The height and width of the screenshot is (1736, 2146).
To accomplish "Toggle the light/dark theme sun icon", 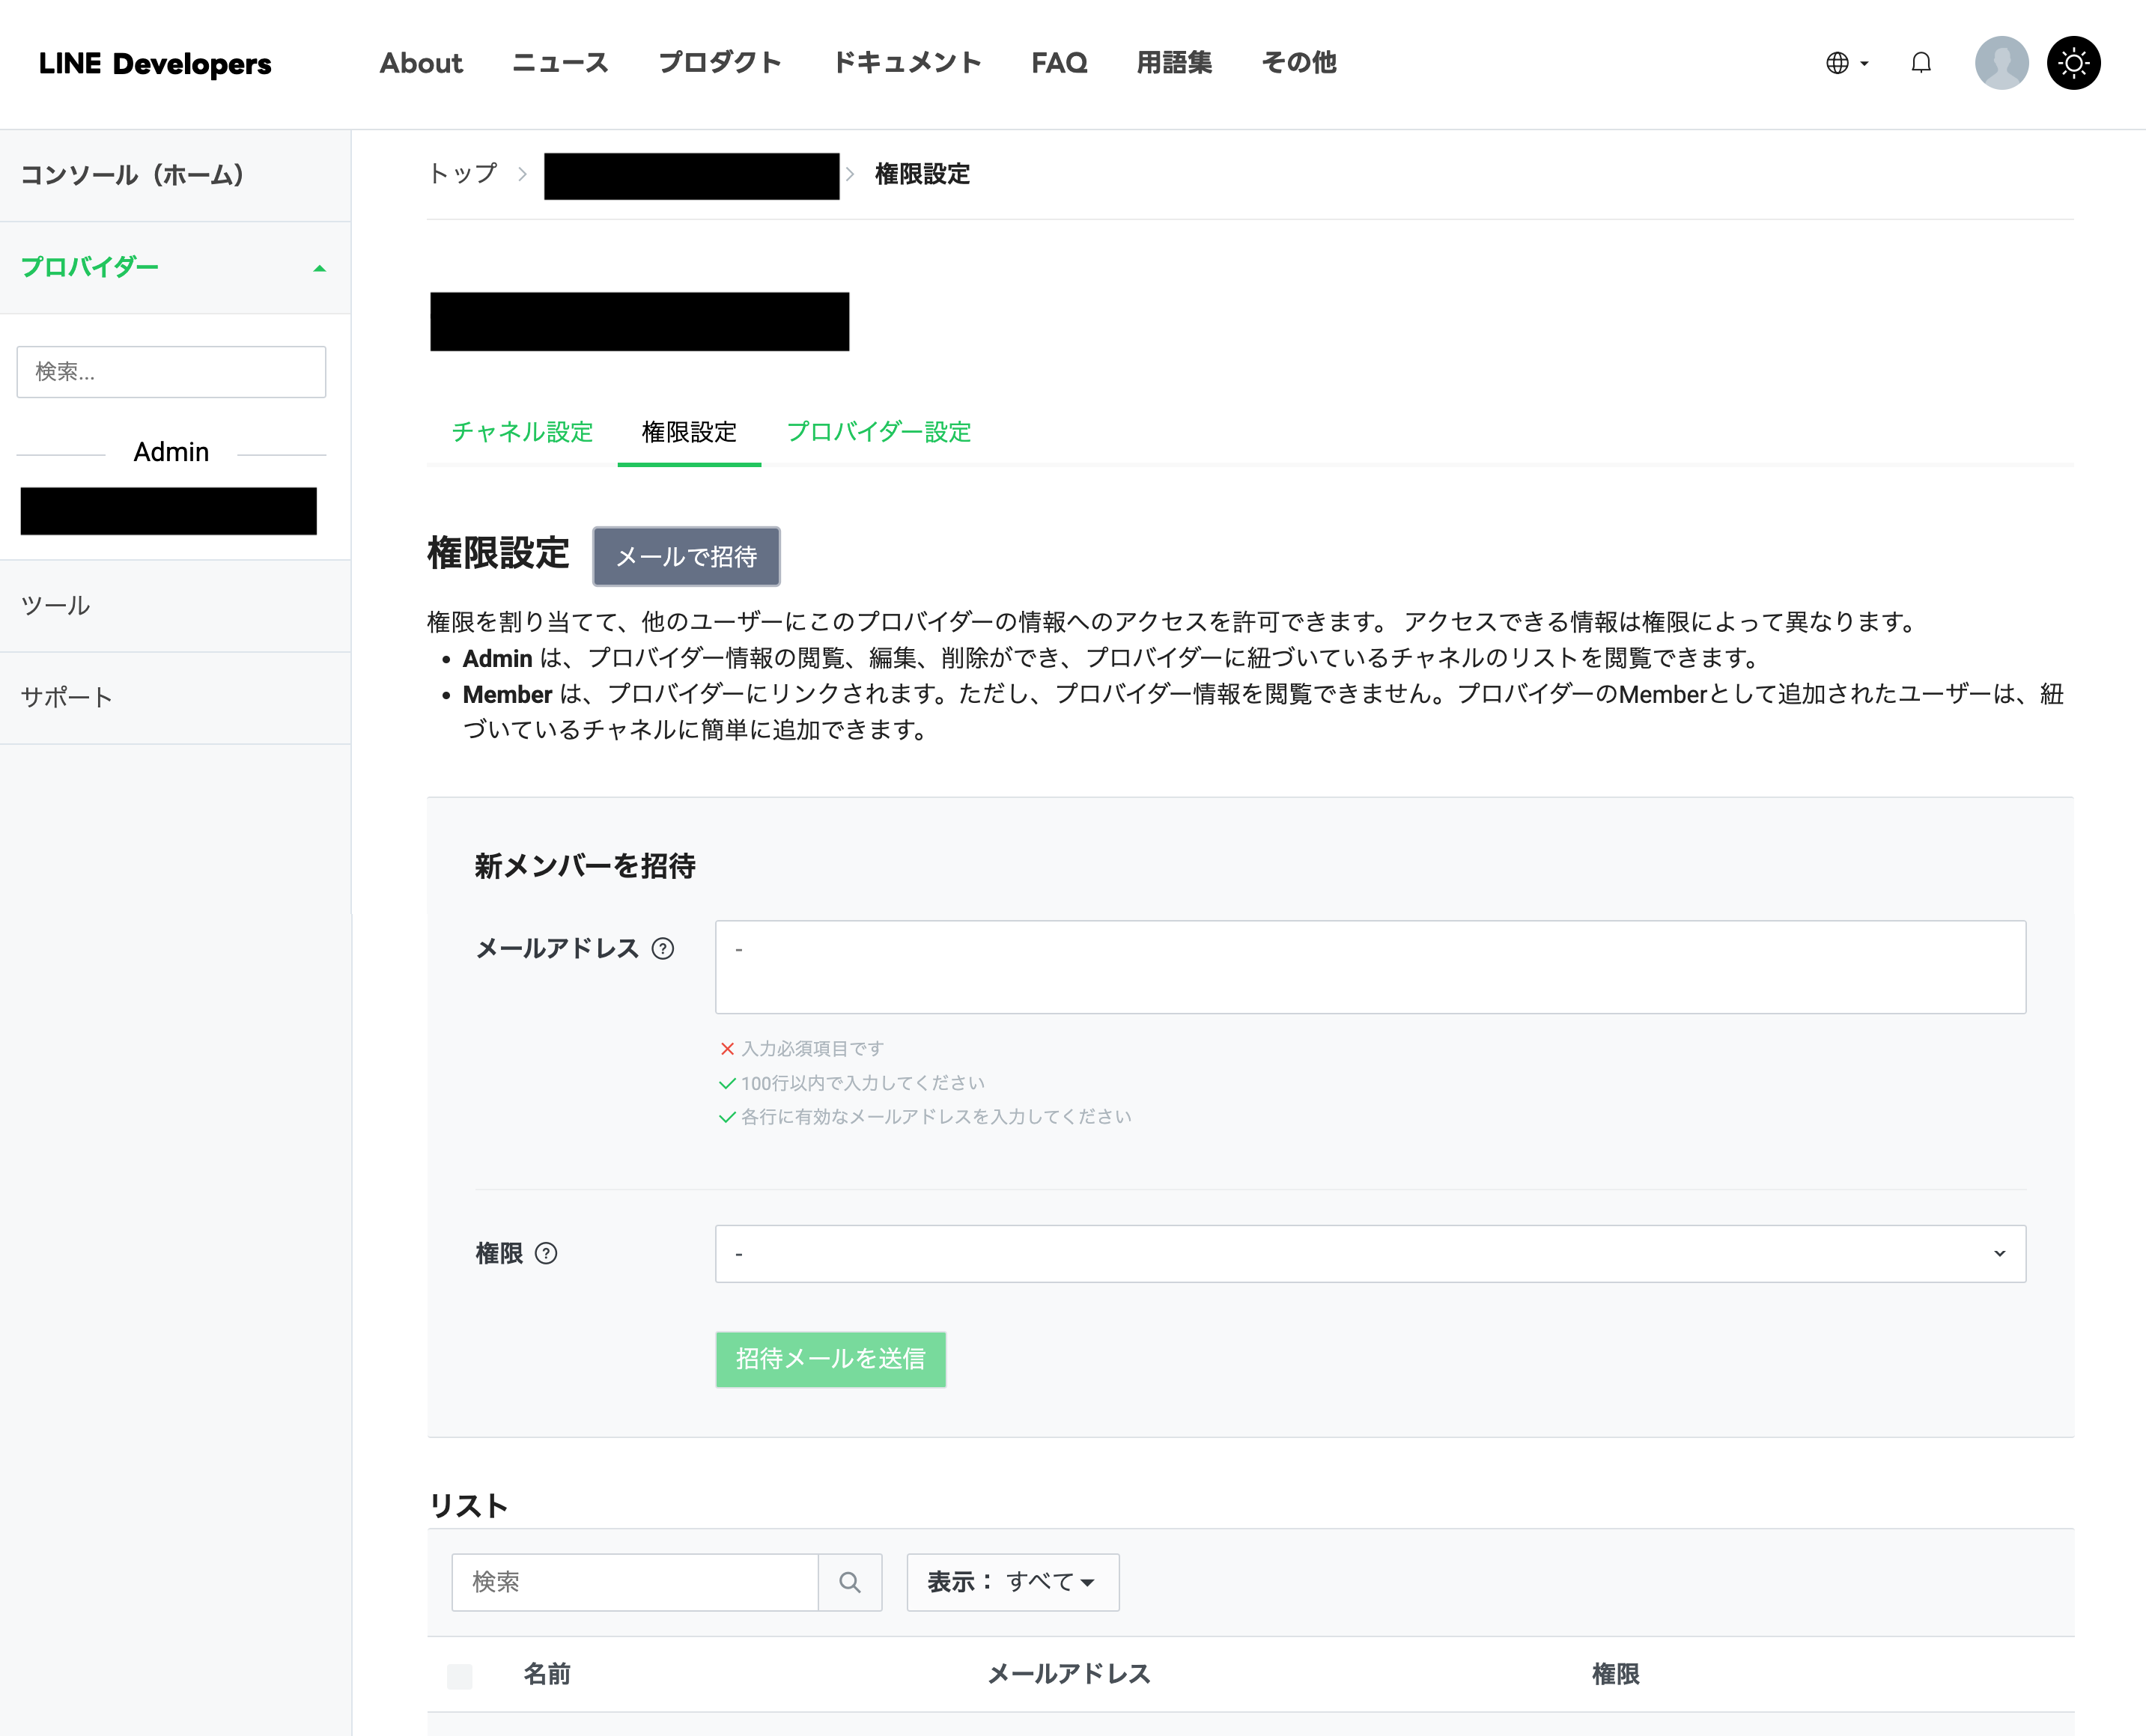I will point(2074,63).
